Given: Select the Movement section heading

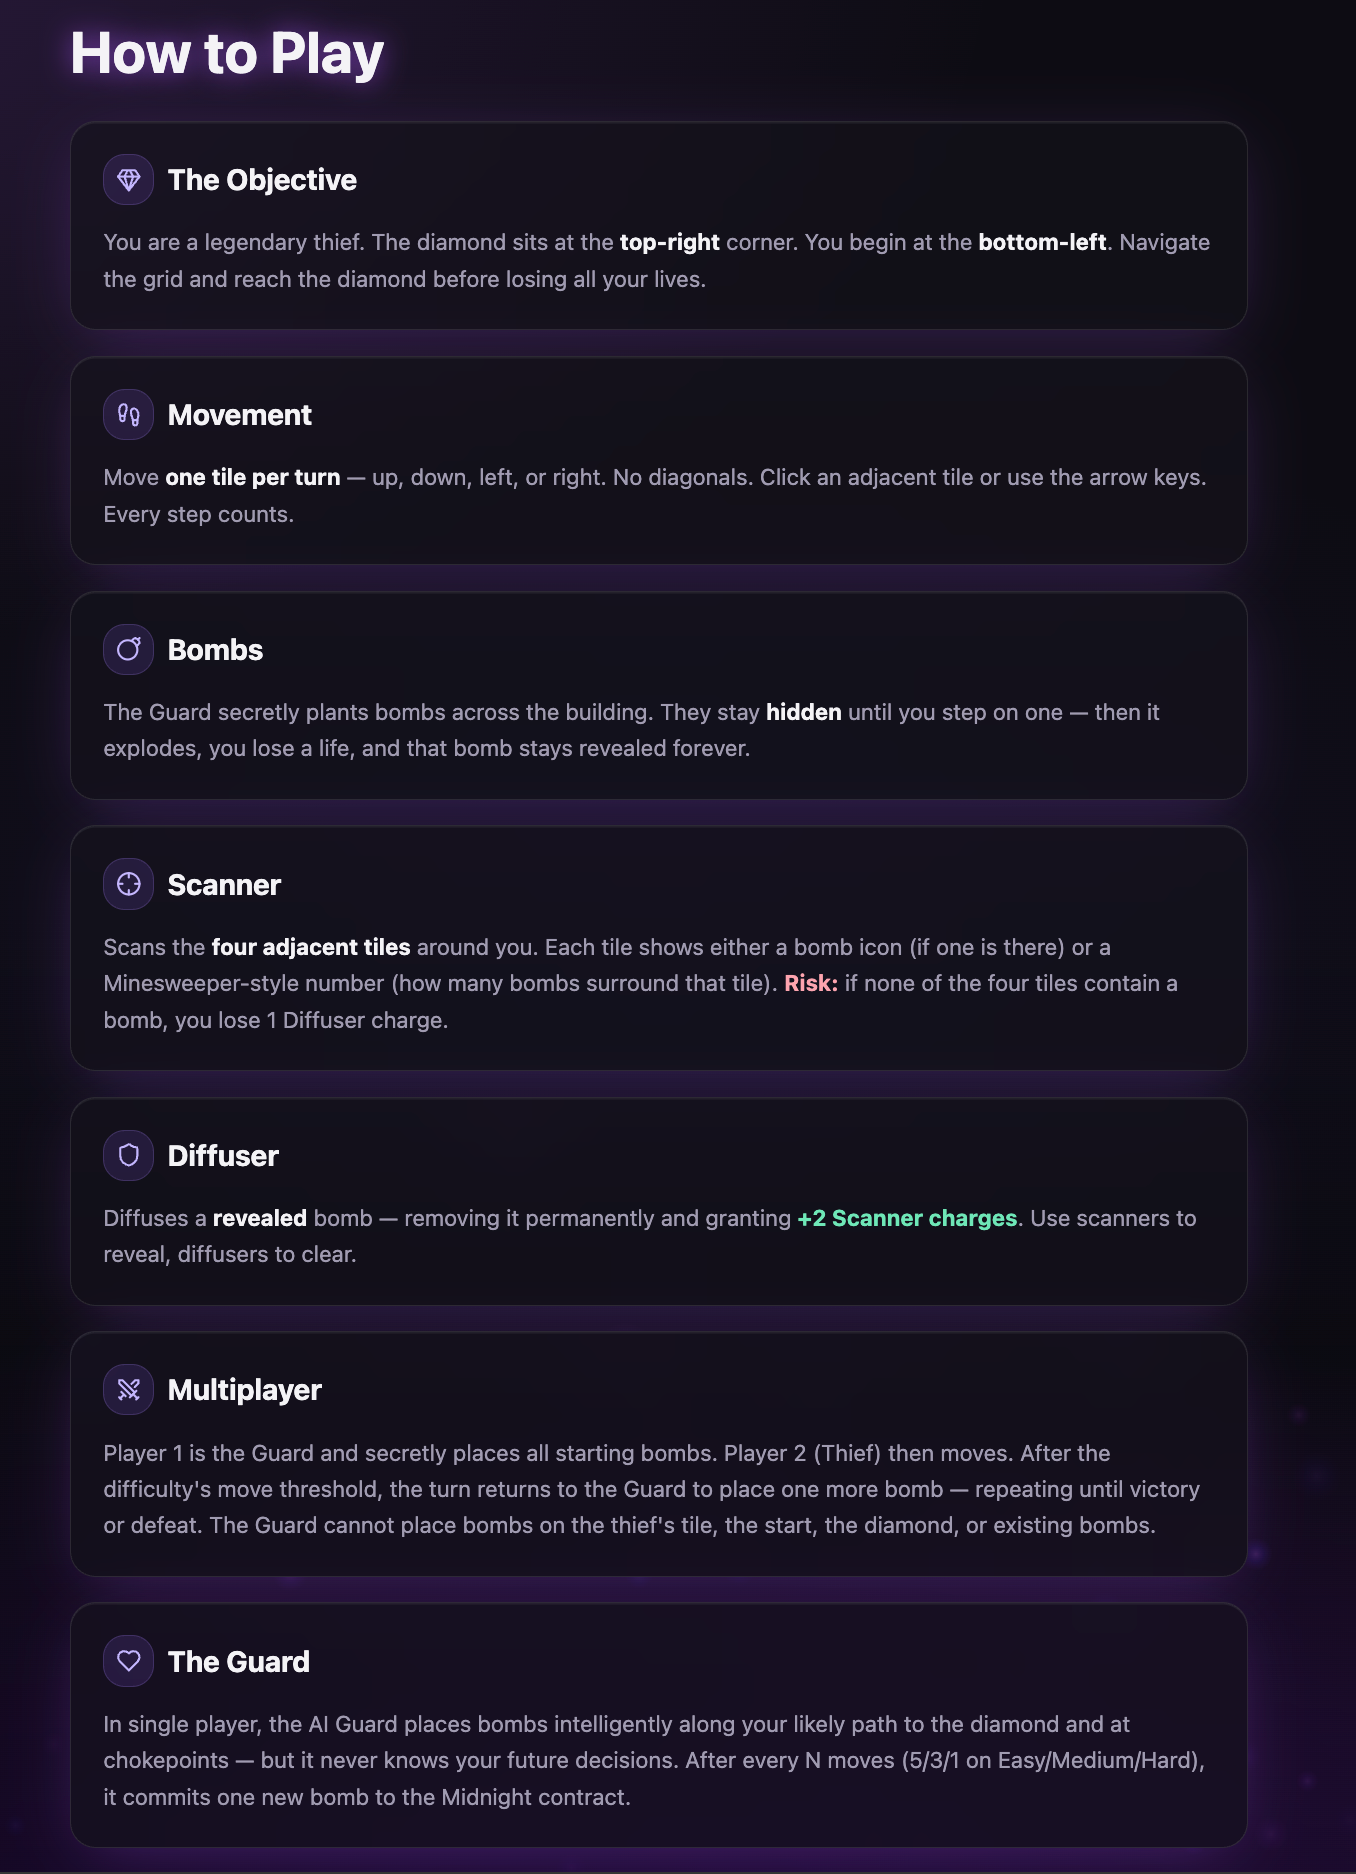Looking at the screenshot, I should click(x=240, y=415).
